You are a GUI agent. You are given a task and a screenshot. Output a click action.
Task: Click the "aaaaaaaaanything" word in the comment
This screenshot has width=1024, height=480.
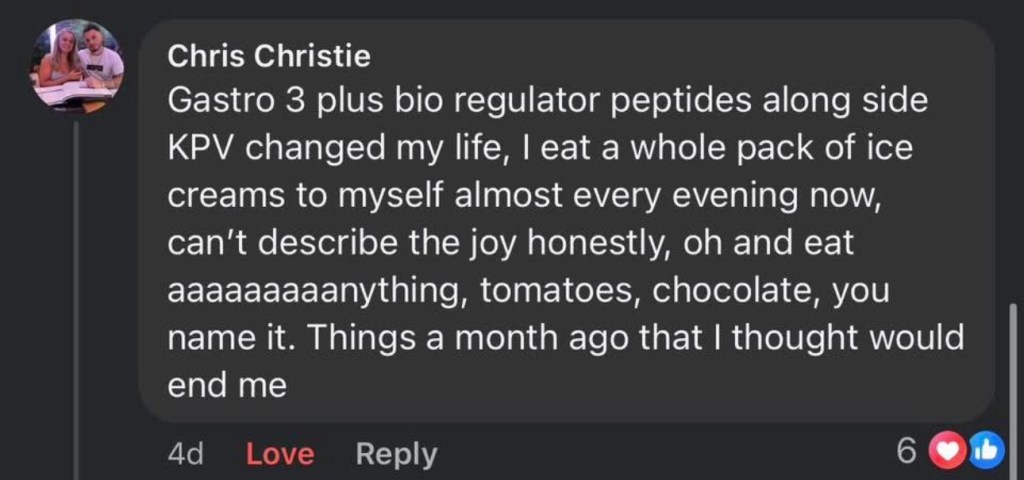click(x=318, y=291)
